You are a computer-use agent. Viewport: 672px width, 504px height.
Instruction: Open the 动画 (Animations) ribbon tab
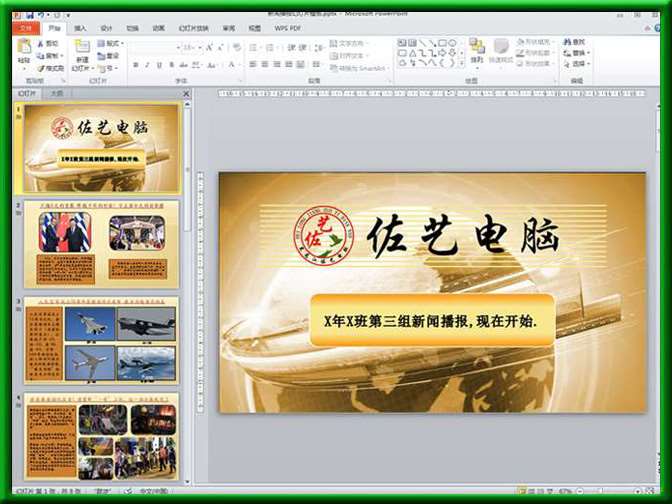(159, 28)
